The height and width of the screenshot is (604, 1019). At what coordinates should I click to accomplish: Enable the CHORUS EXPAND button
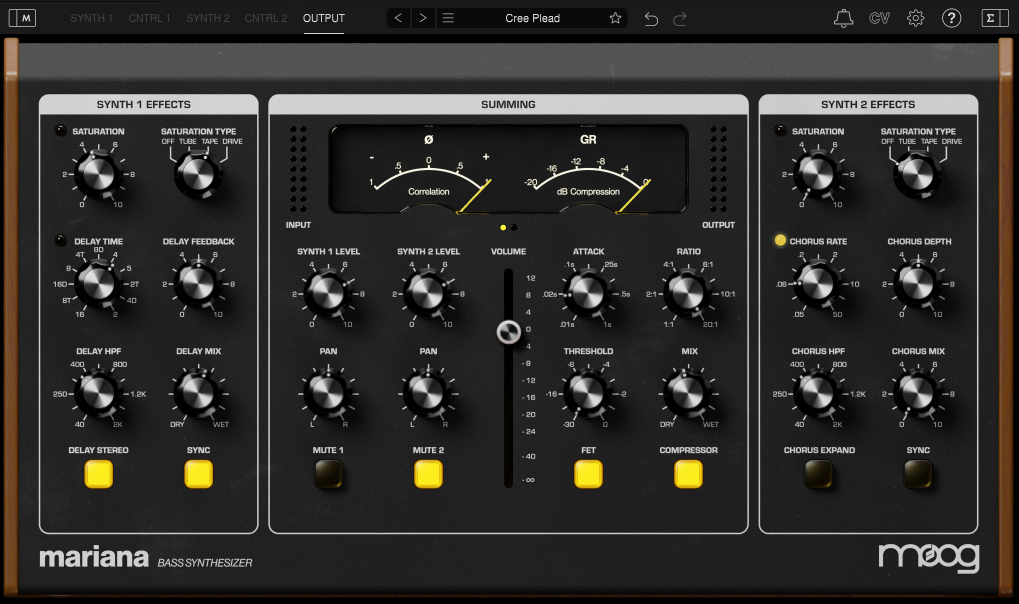818,474
